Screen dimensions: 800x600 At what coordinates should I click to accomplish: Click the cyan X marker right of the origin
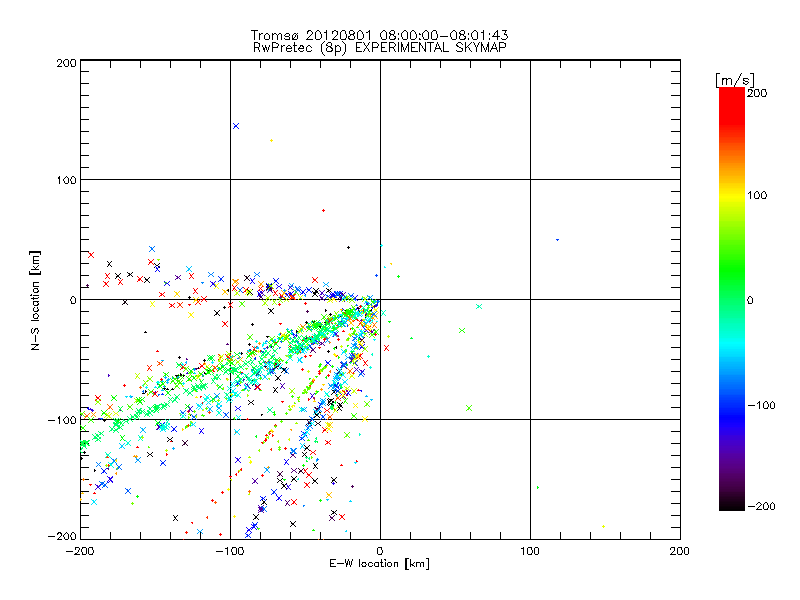click(479, 307)
